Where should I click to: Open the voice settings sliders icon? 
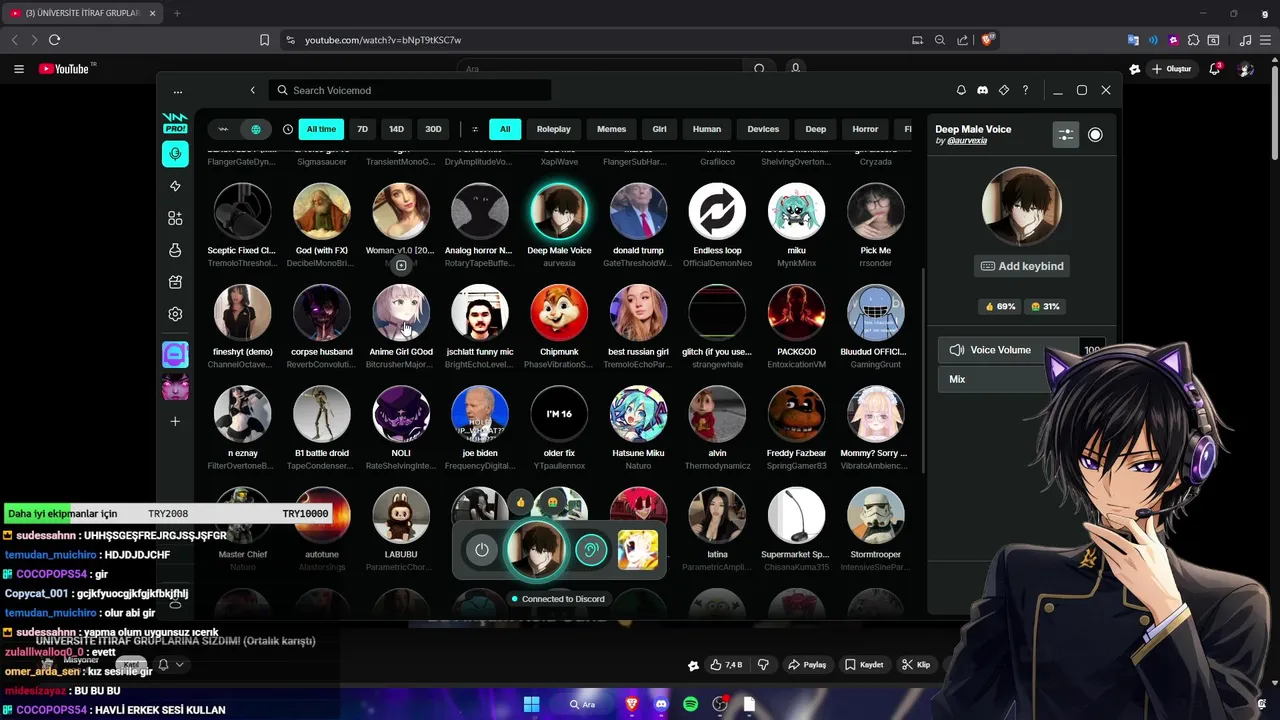point(1066,135)
